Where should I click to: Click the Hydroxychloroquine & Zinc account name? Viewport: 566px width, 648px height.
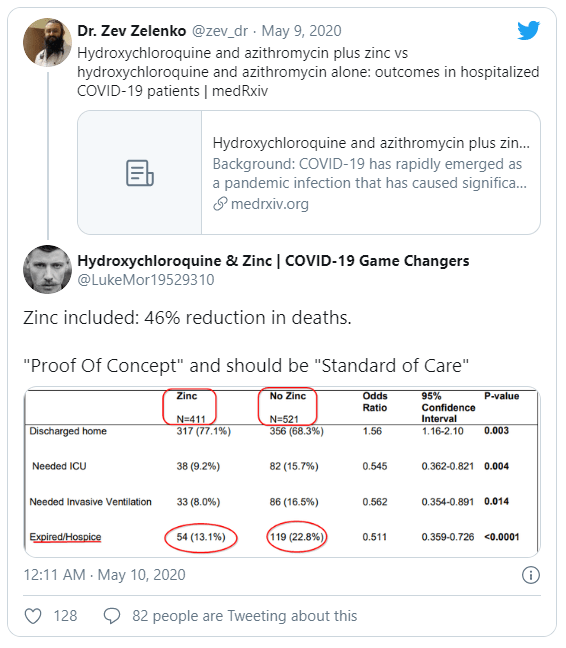pyautogui.click(x=273, y=261)
